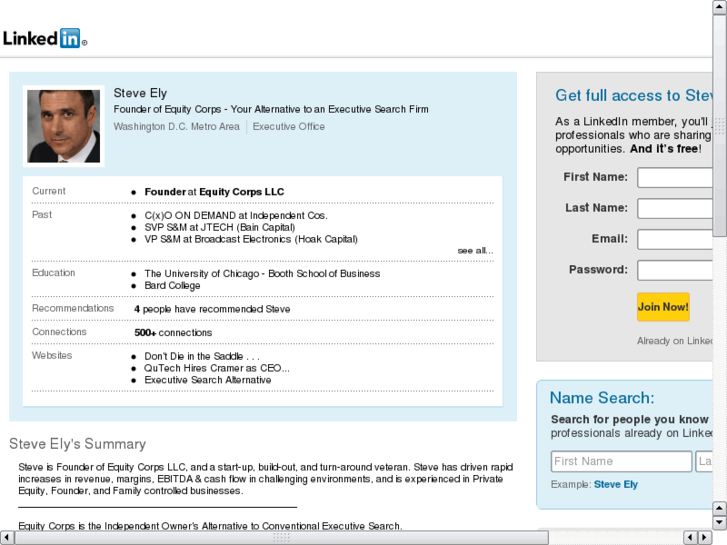
Task: Click the Name Search First Name box
Action: pyautogui.click(x=621, y=461)
